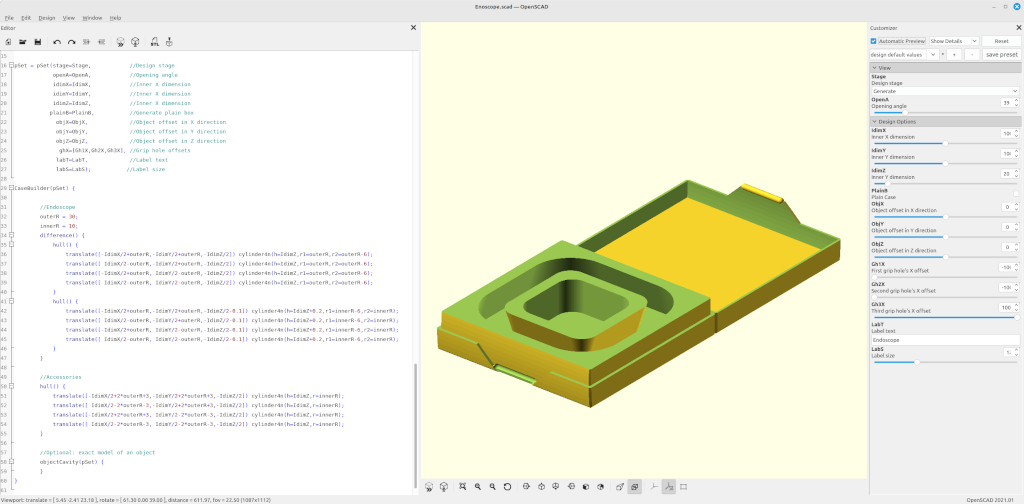Uncheck the Automatic Preview checkbox
Screen dimensions: 1024x504
874,41
